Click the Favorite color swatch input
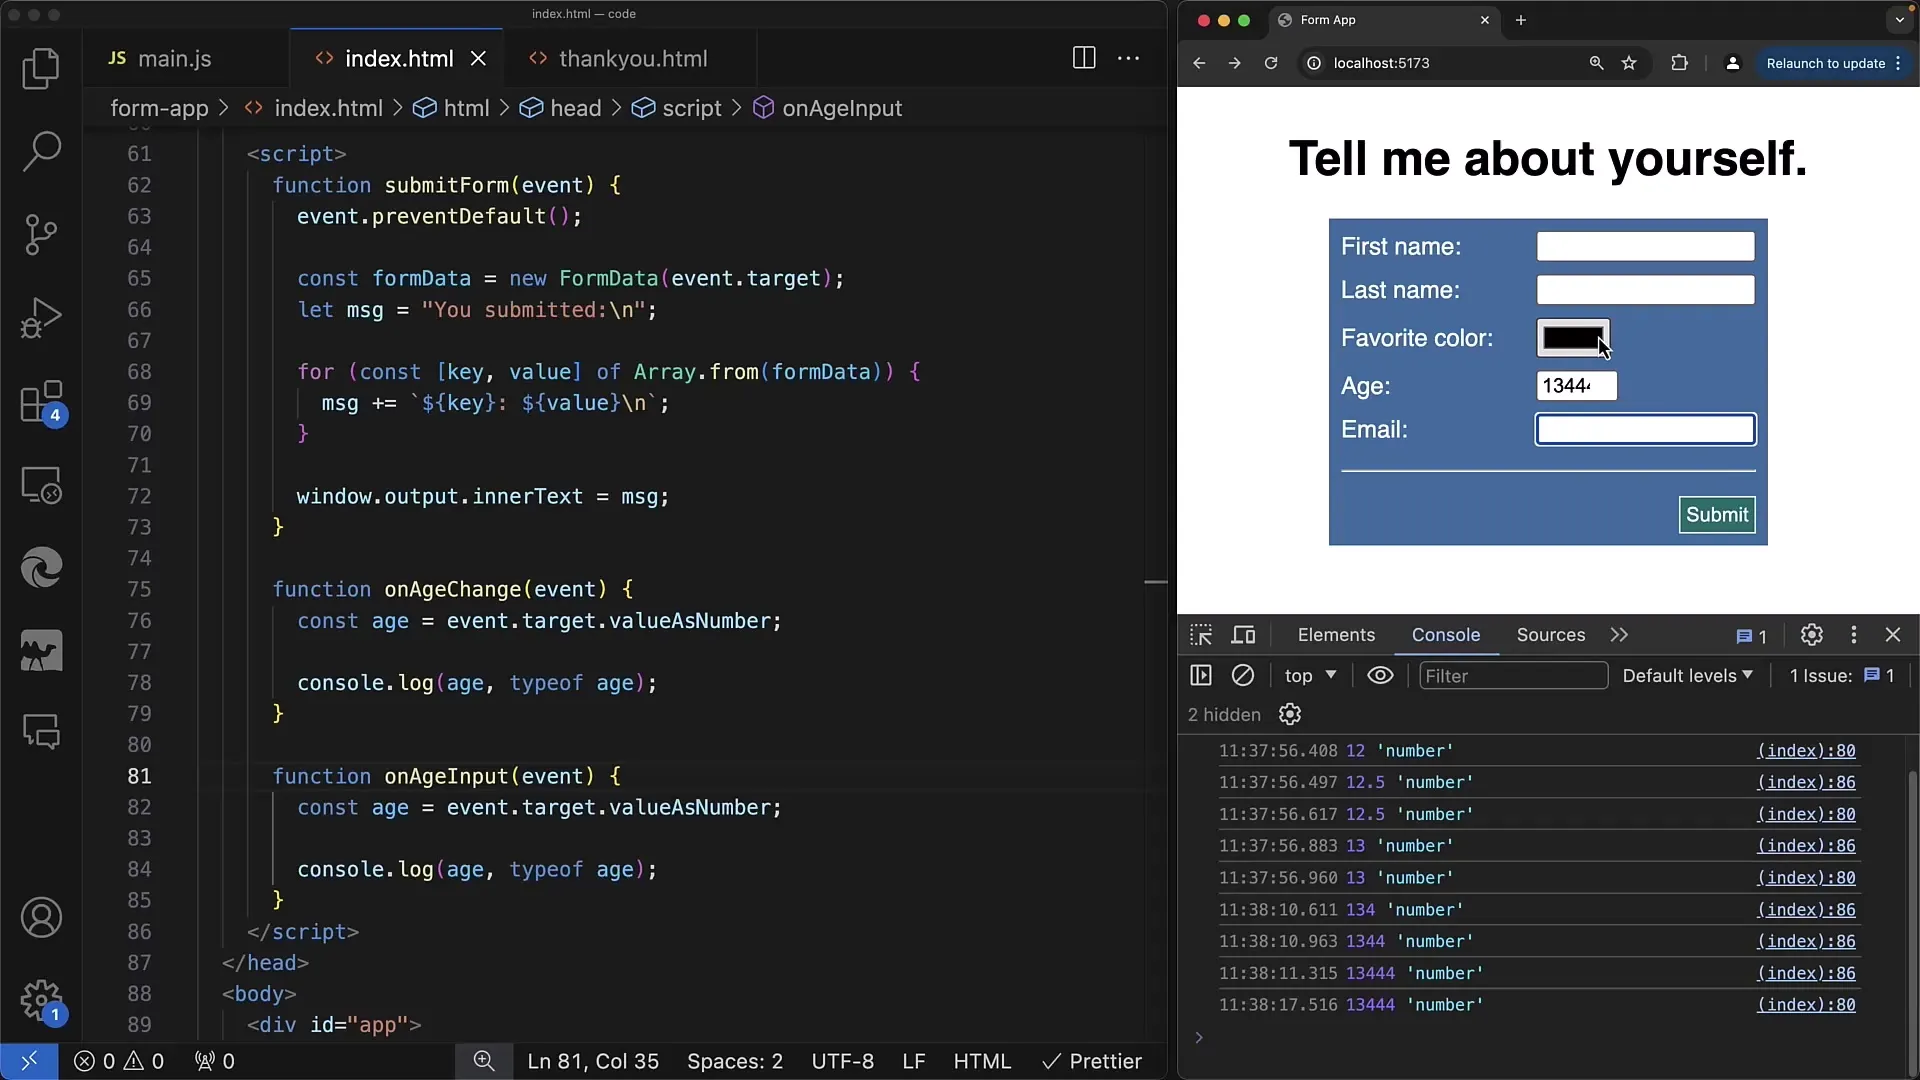This screenshot has height=1080, width=1920. 1572,338
